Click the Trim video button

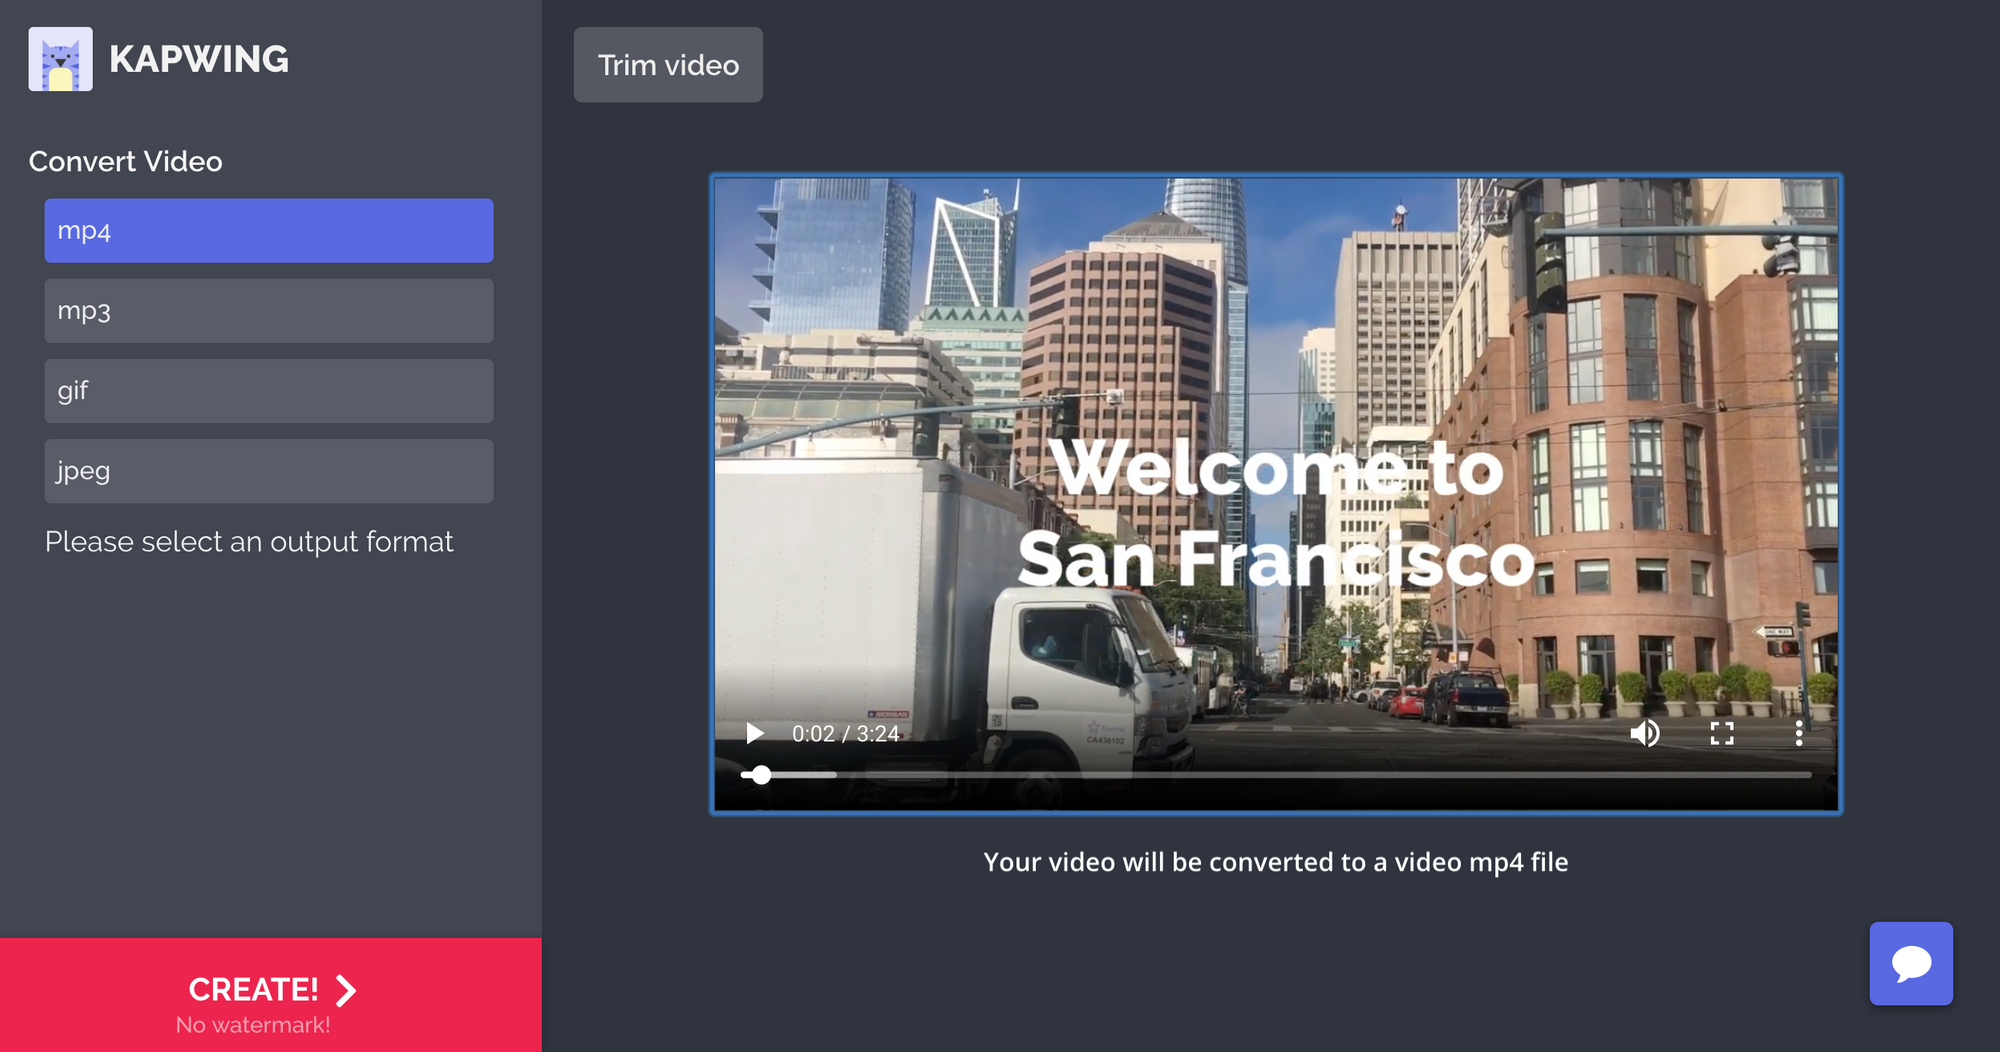668,65
